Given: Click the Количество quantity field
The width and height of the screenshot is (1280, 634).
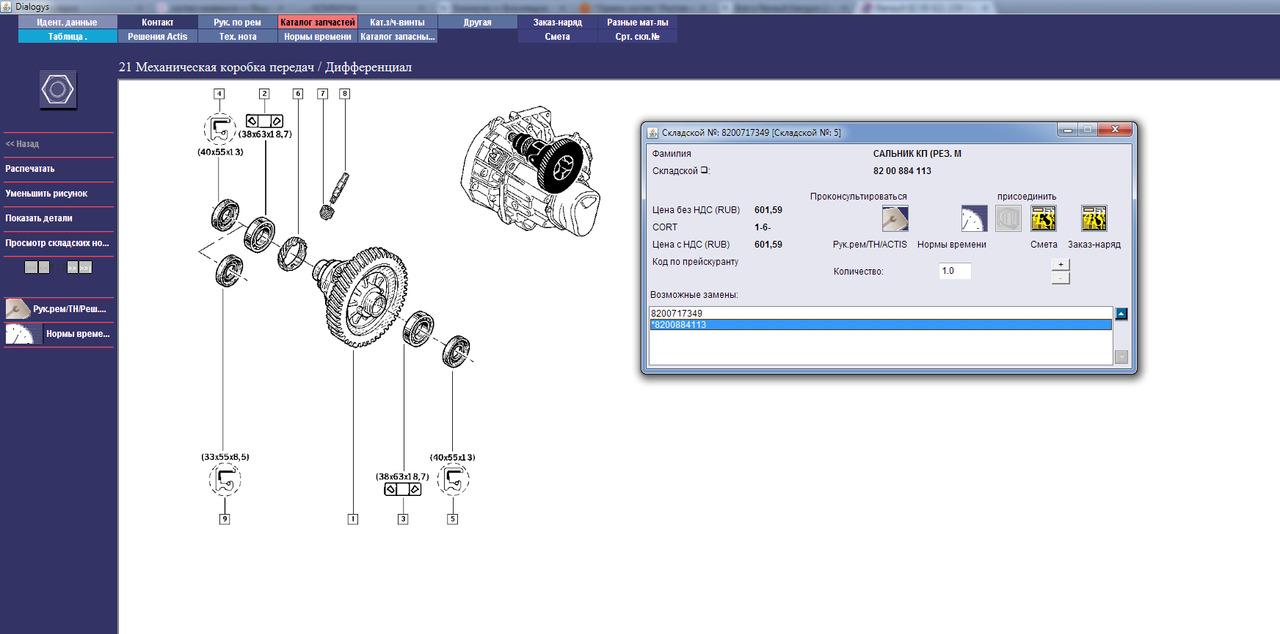Looking at the screenshot, I should (x=955, y=271).
